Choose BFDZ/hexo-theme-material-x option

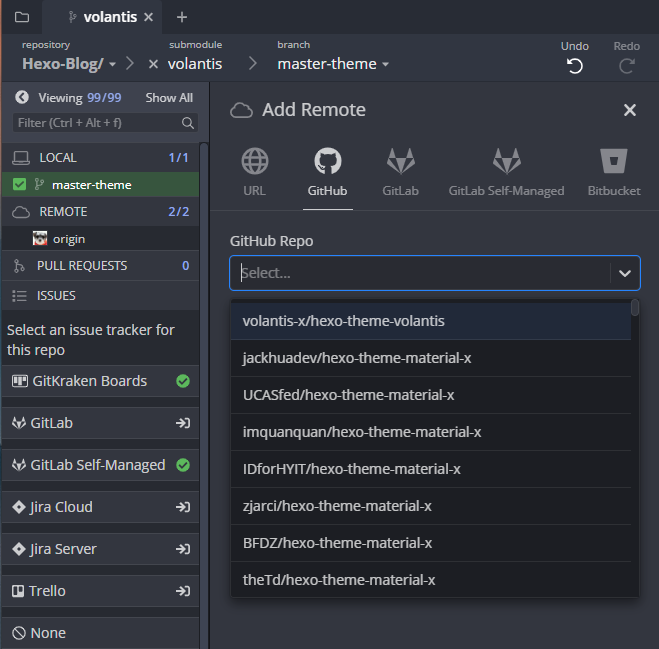click(x=431, y=543)
